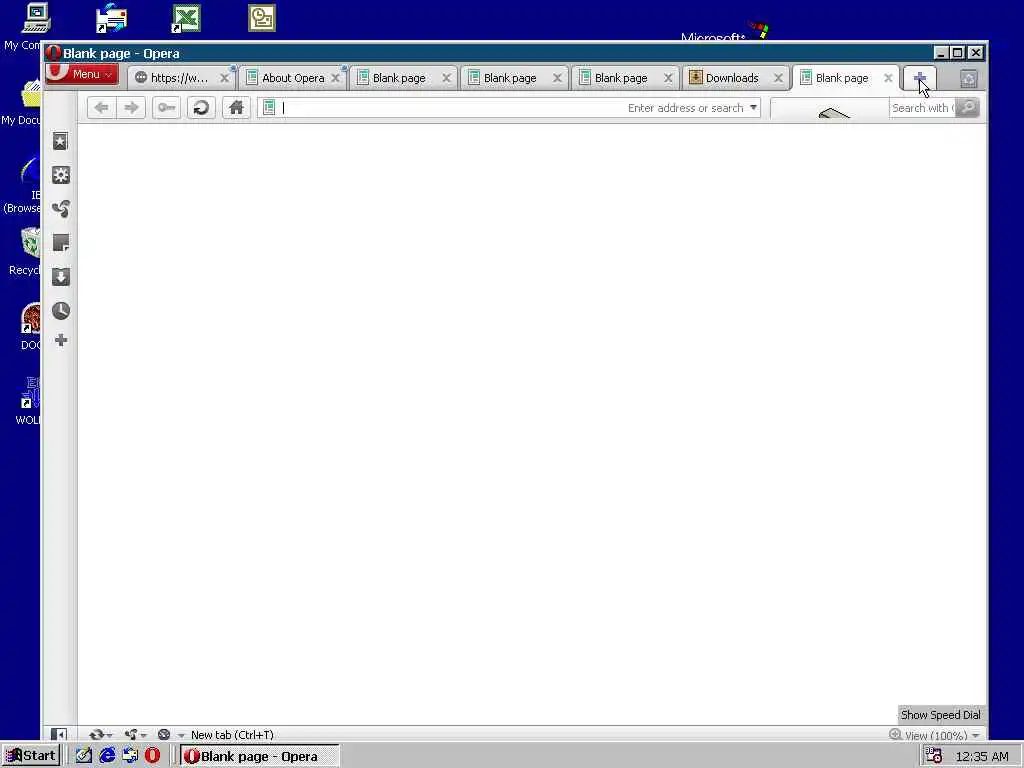The image size is (1024, 768).
Task: Click the Back arrow button
Action: pos(101,108)
